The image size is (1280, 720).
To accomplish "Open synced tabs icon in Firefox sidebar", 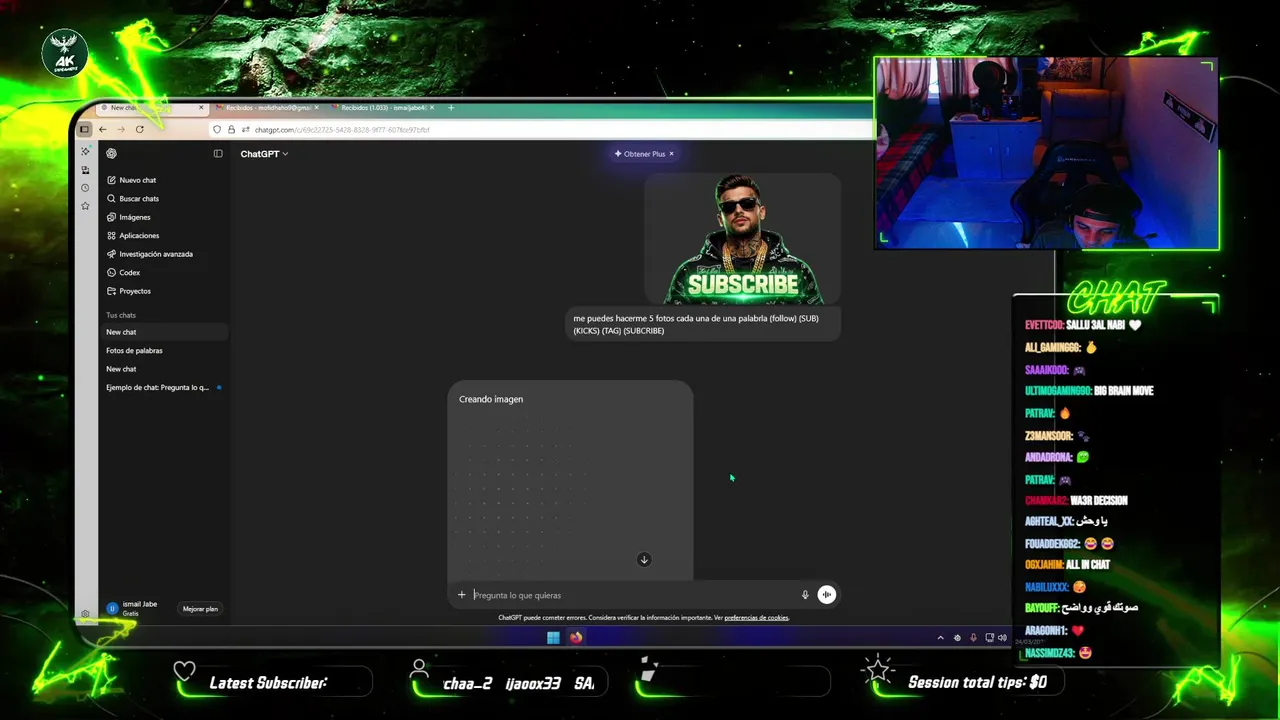I will coord(85,170).
